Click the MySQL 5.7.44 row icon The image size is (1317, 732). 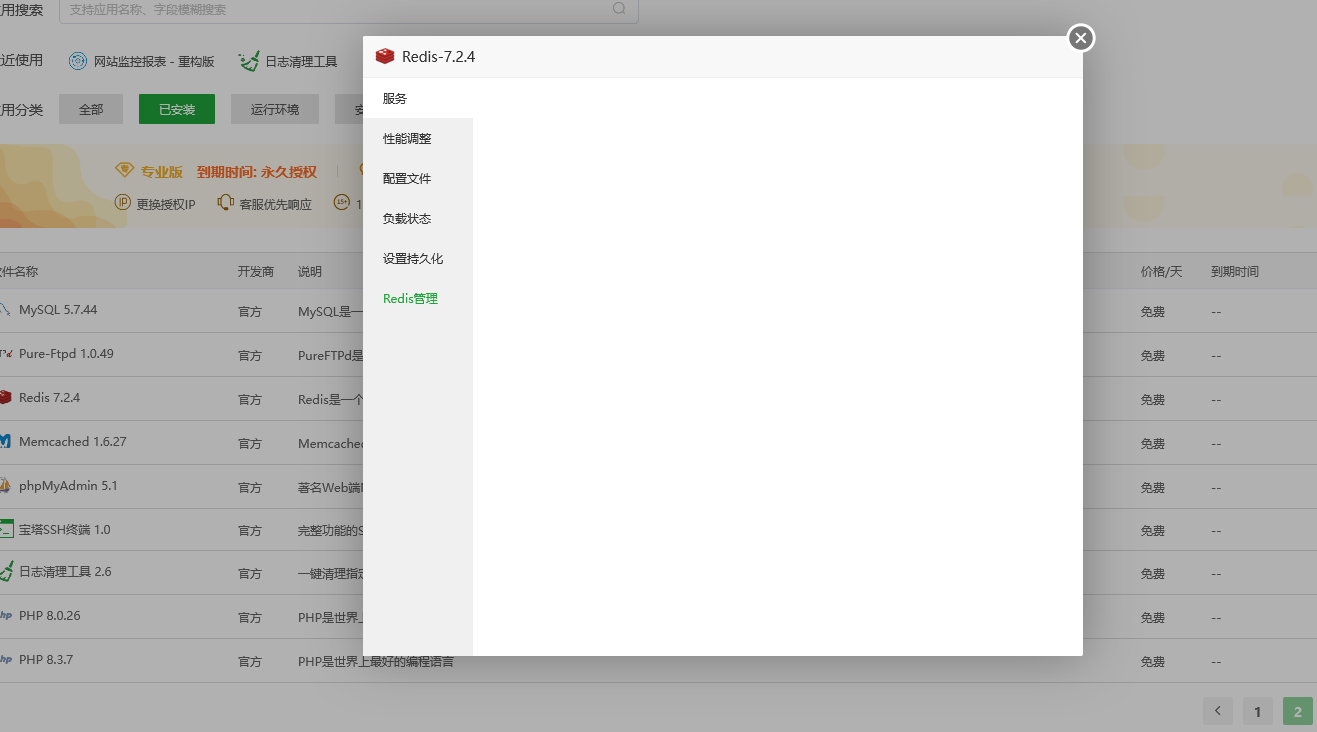5,310
